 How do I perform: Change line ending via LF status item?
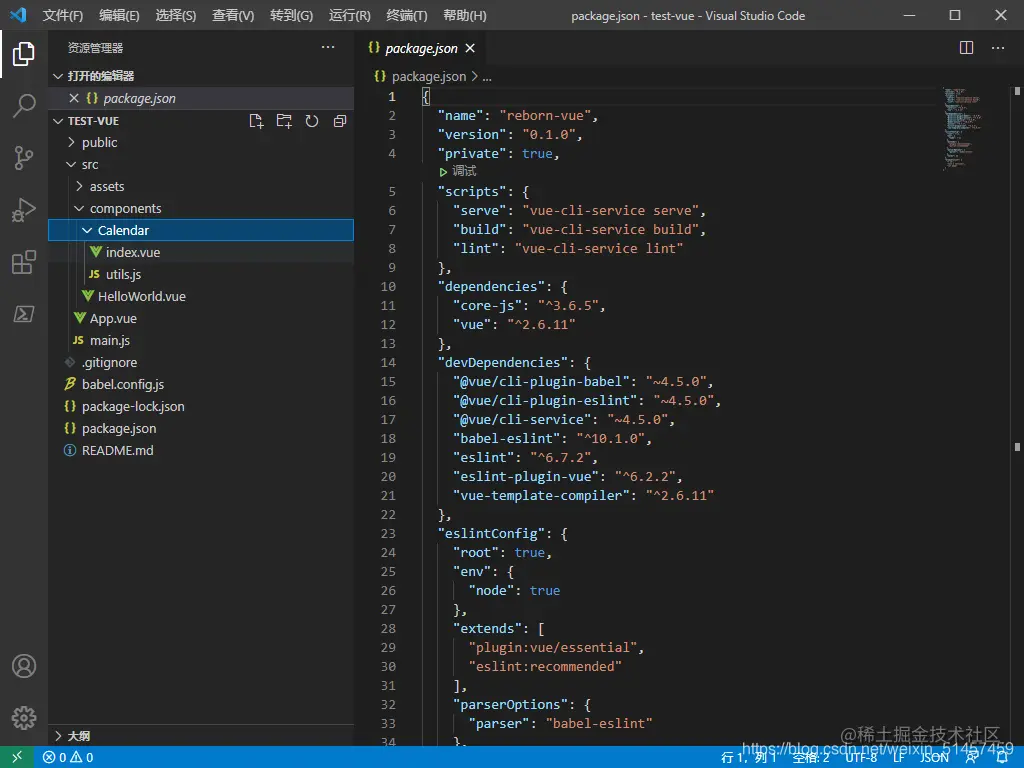899,758
